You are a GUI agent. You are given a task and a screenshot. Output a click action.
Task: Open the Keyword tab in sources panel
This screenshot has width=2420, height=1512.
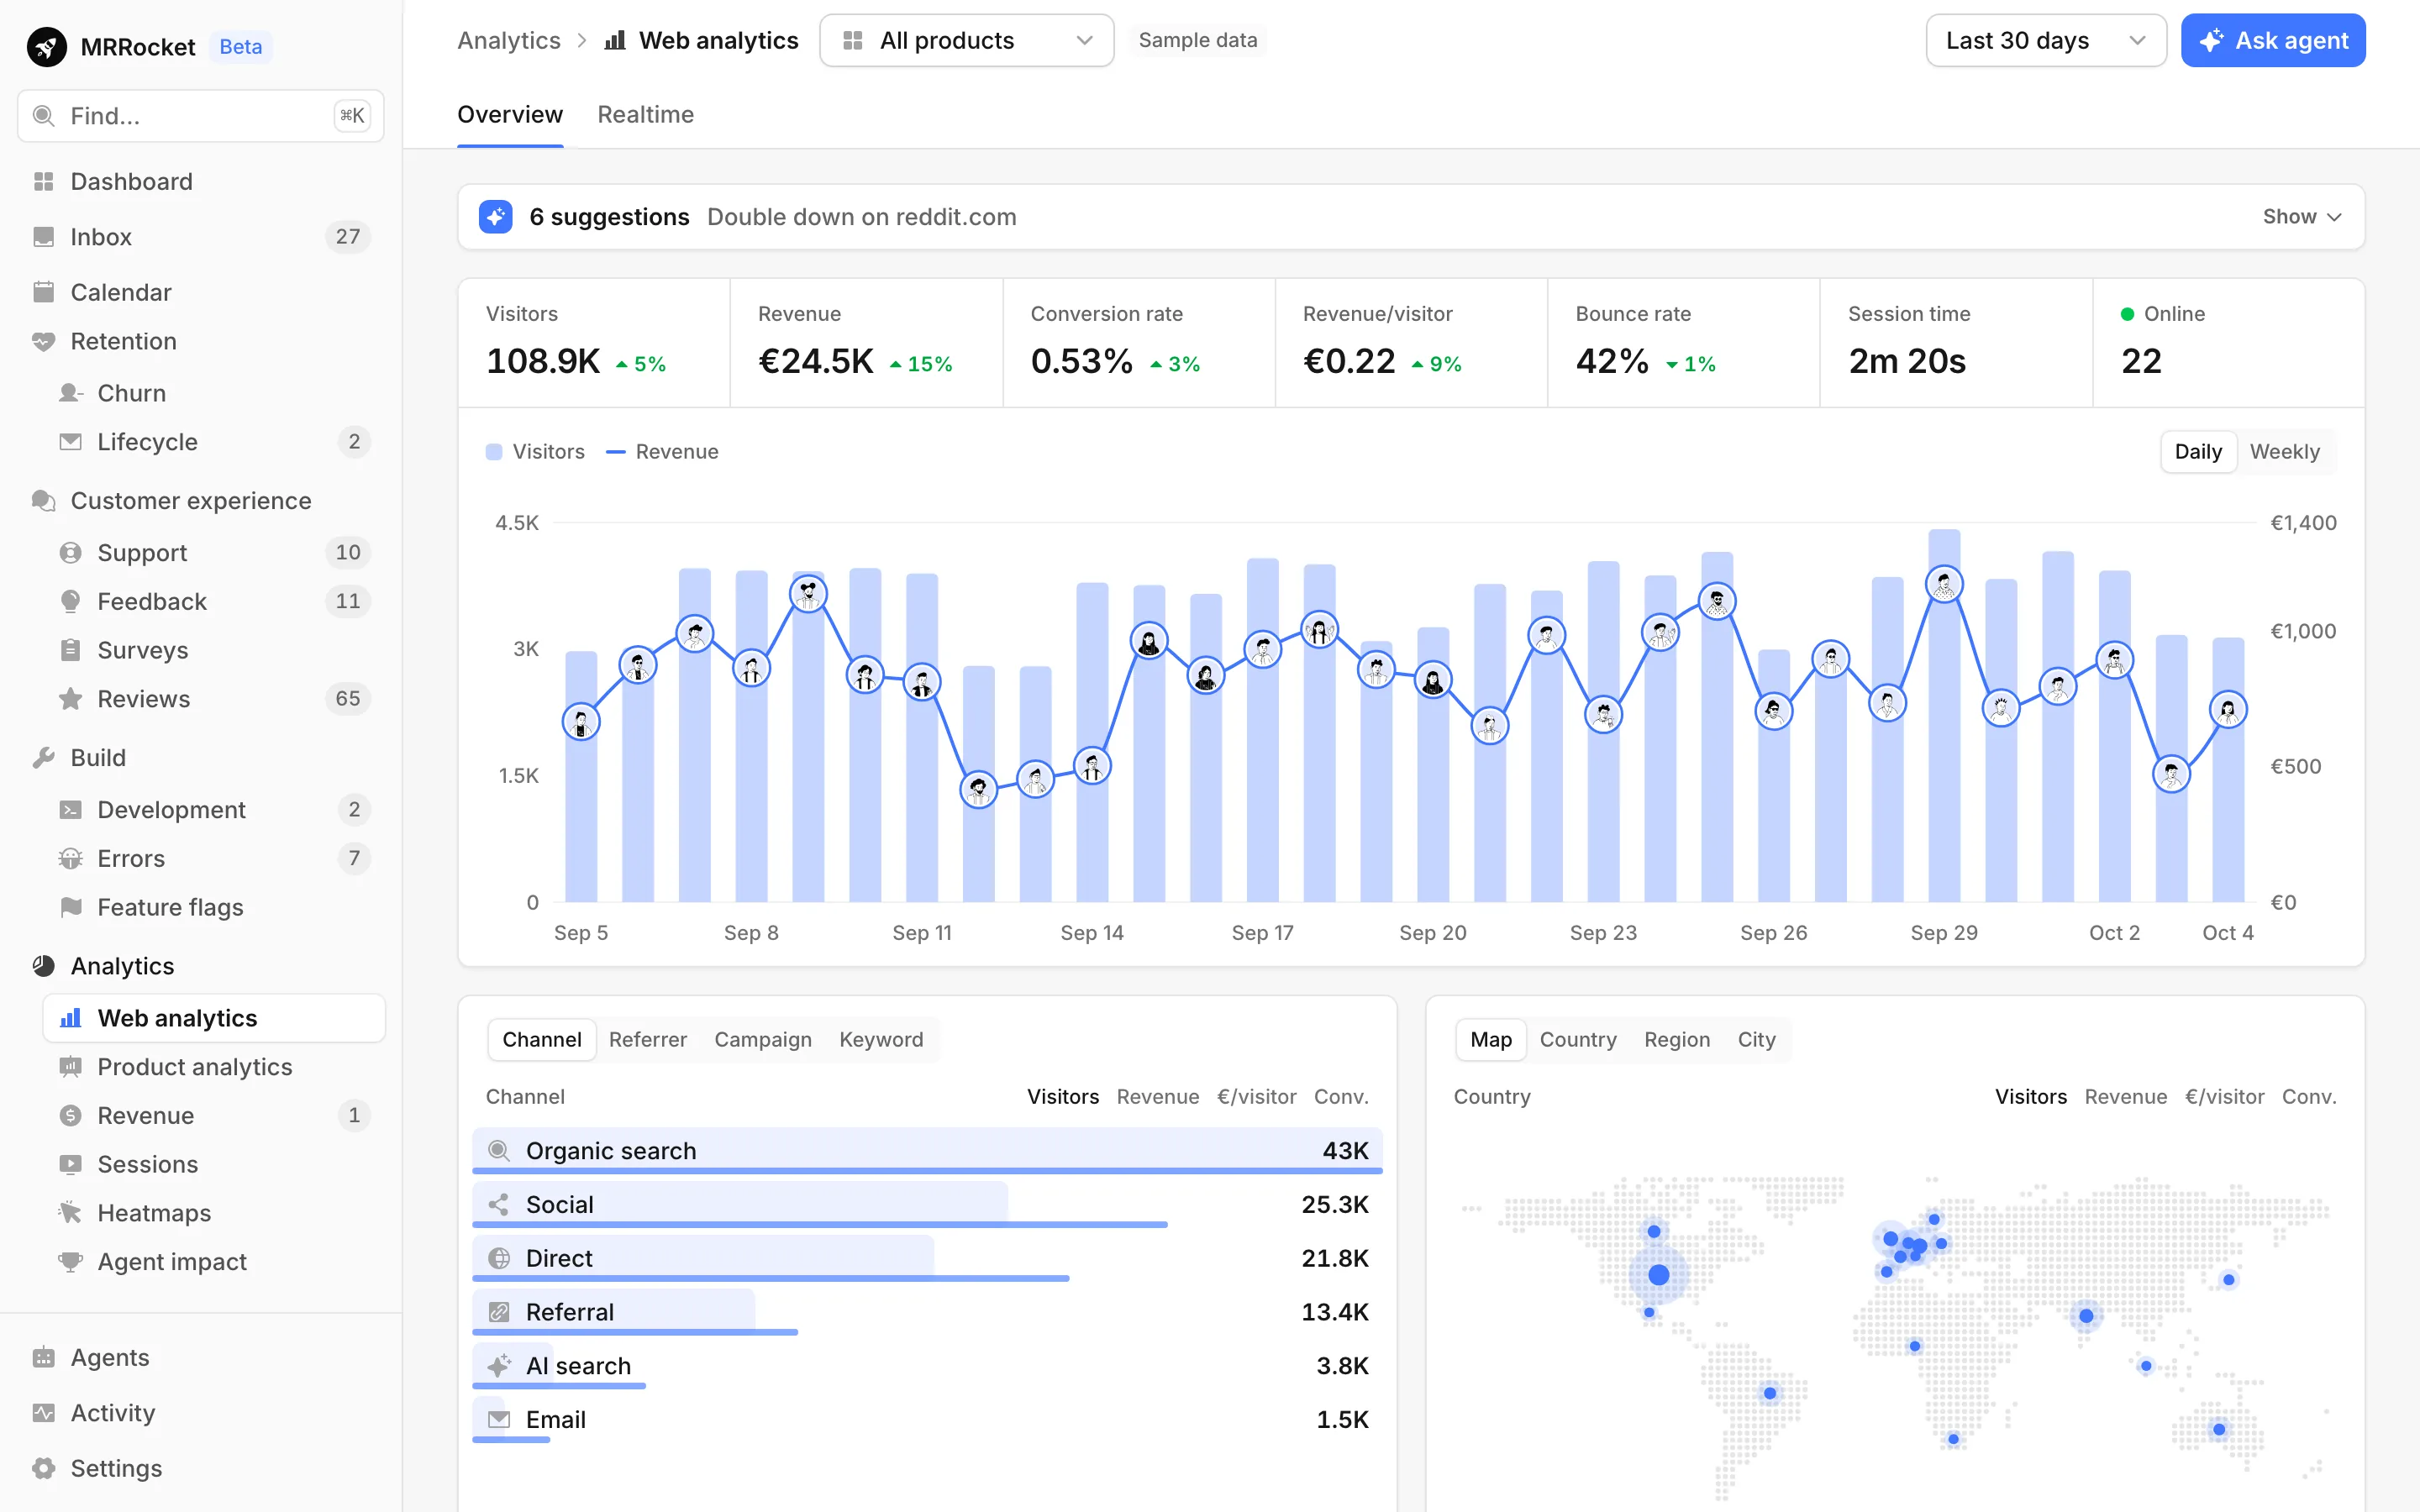[881, 1040]
